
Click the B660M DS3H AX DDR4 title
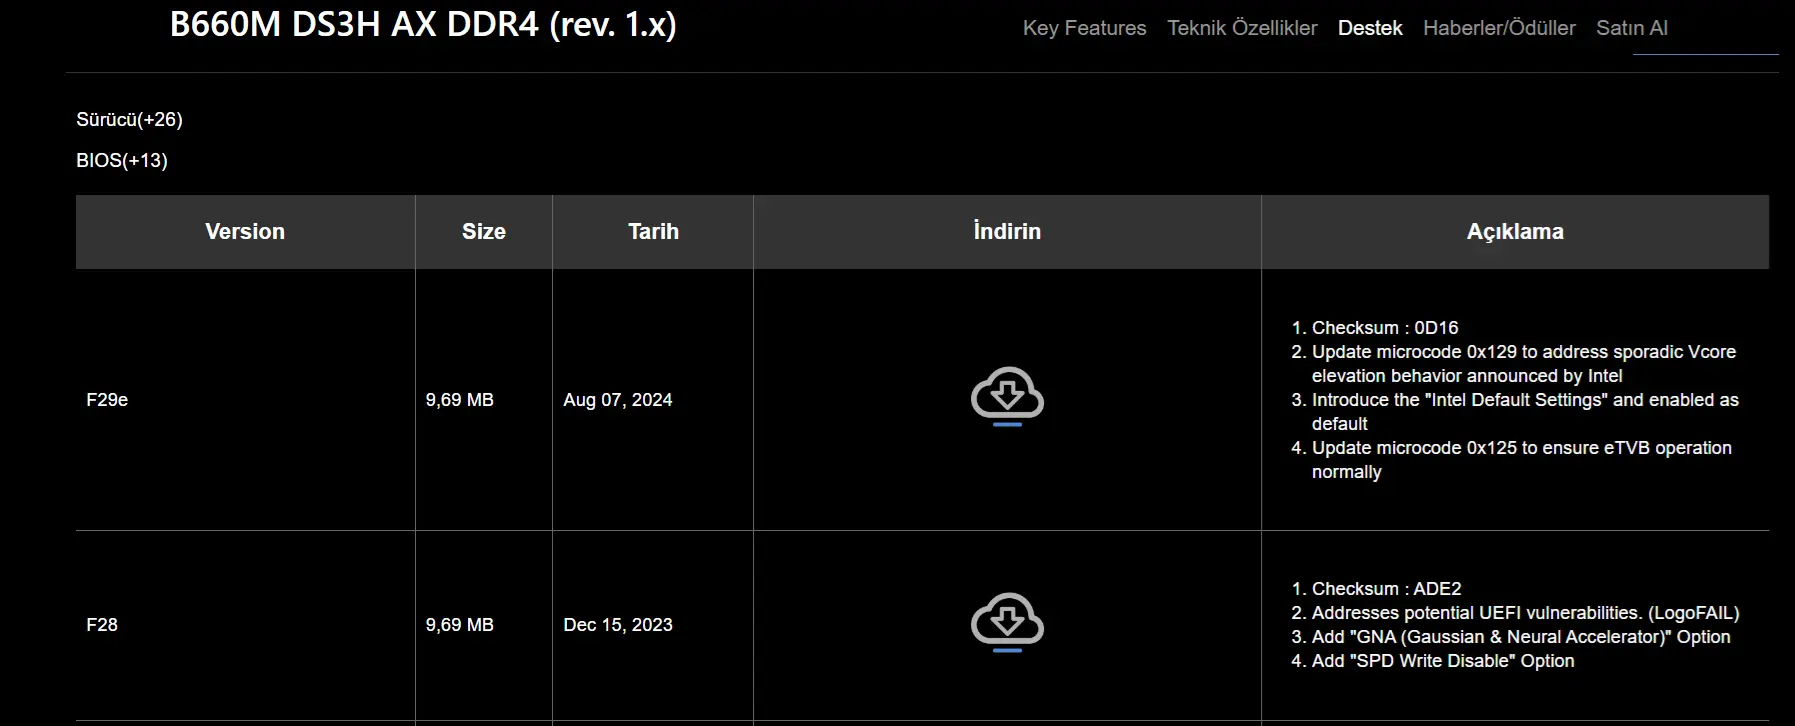click(423, 24)
